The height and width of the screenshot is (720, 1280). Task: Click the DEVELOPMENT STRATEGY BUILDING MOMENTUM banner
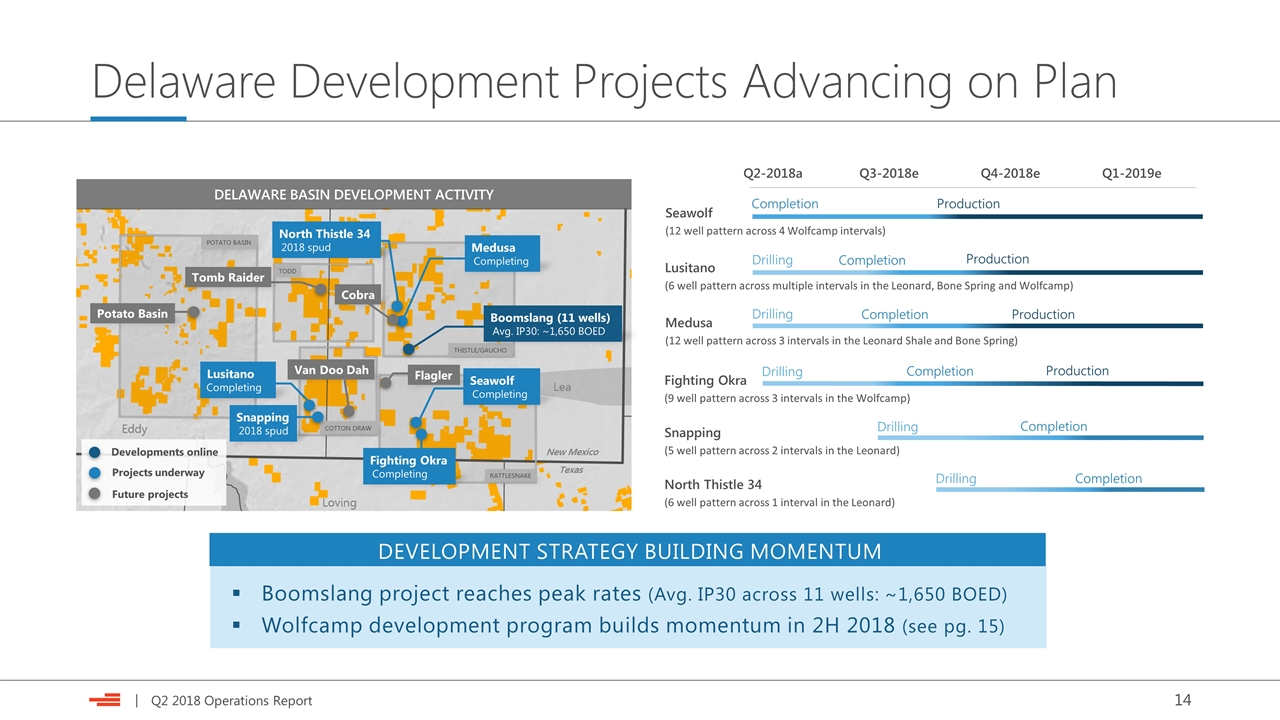tap(627, 551)
